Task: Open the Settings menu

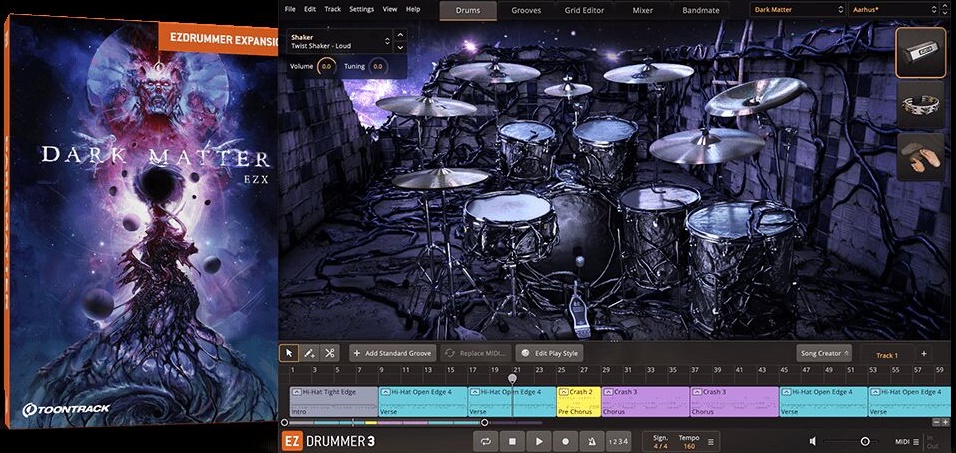Action: (361, 9)
